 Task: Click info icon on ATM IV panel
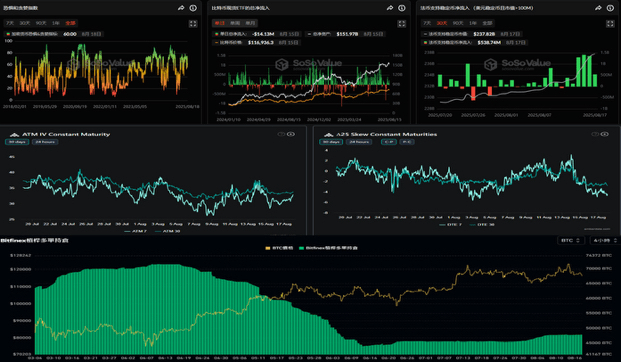pyautogui.click(x=291, y=134)
